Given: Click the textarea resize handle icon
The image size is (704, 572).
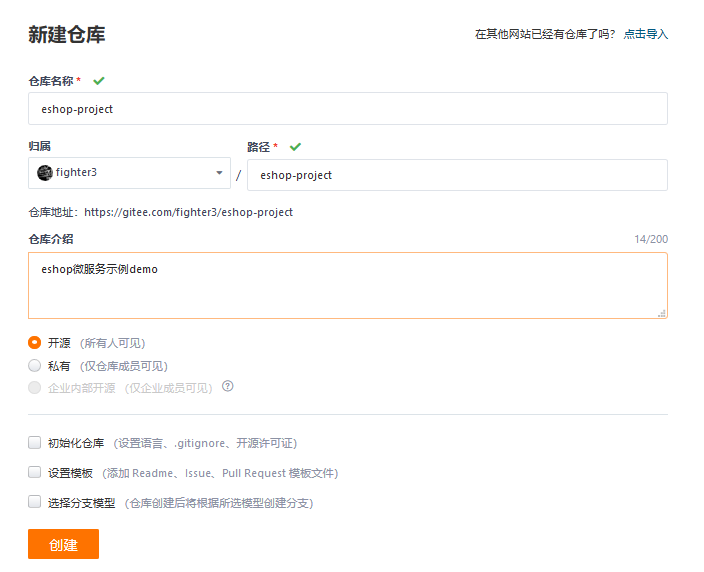Looking at the screenshot, I should 662,313.
